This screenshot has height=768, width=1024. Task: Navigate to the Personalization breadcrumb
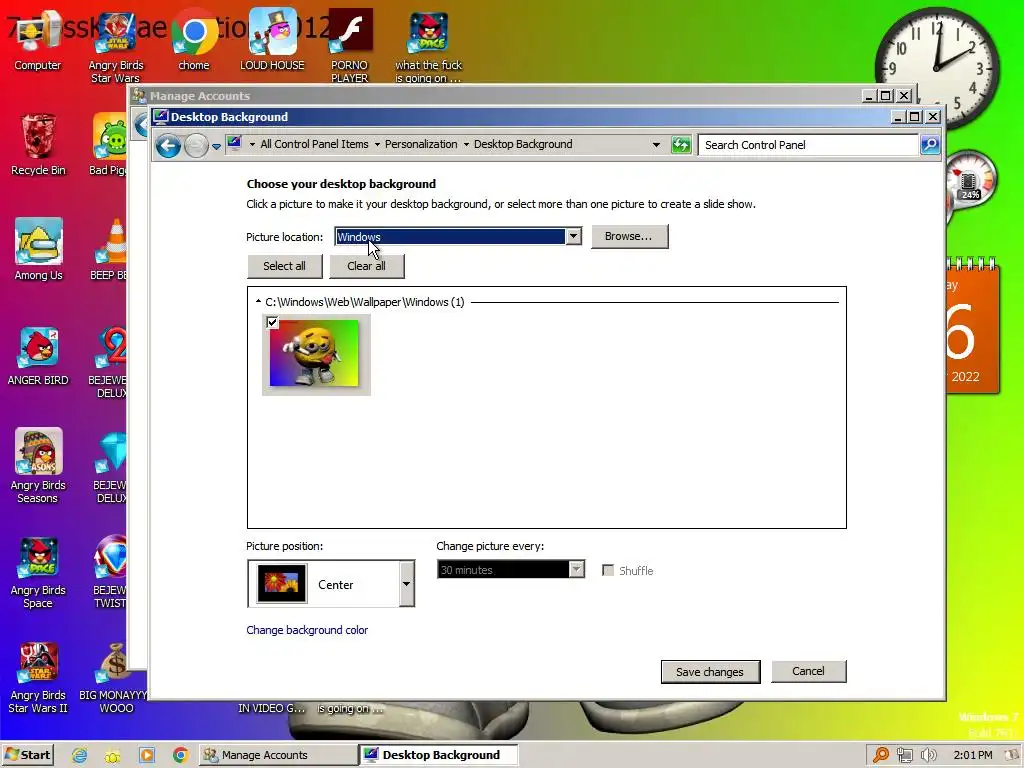[x=421, y=144]
